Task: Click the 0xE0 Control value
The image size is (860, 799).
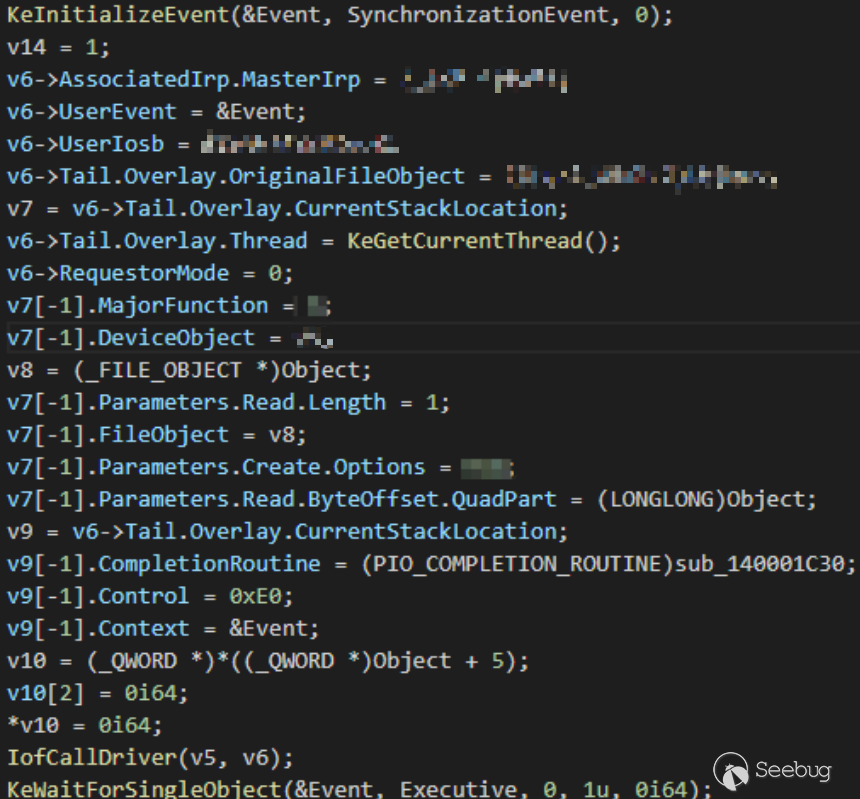Action: [x=255, y=597]
